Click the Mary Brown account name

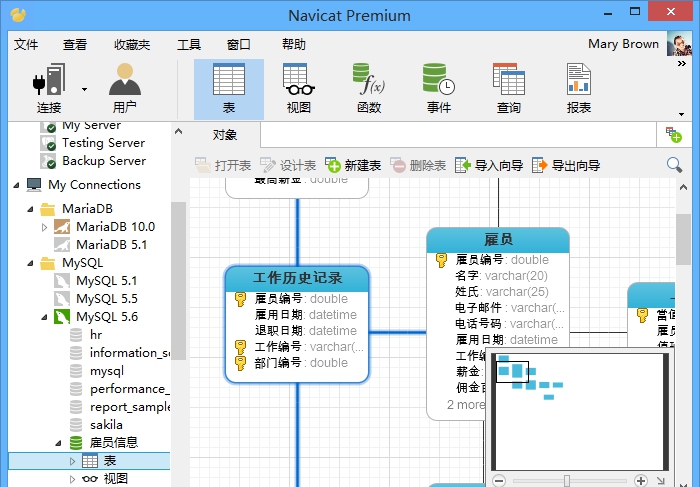click(x=623, y=44)
